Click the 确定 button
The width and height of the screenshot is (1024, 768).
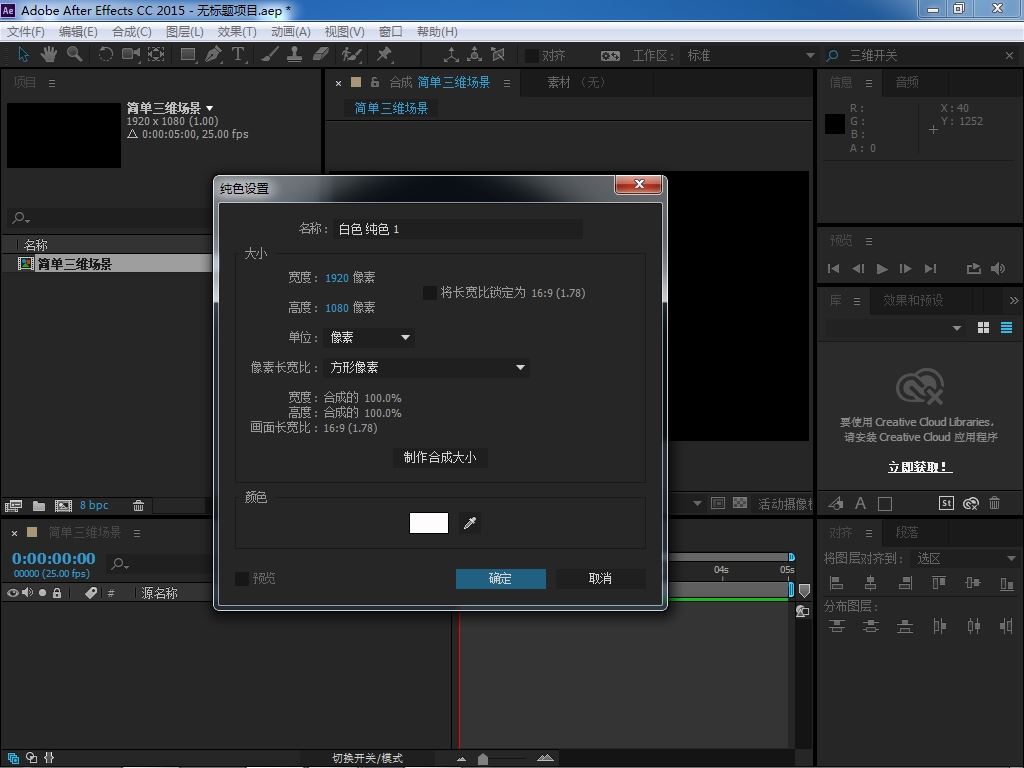500,579
